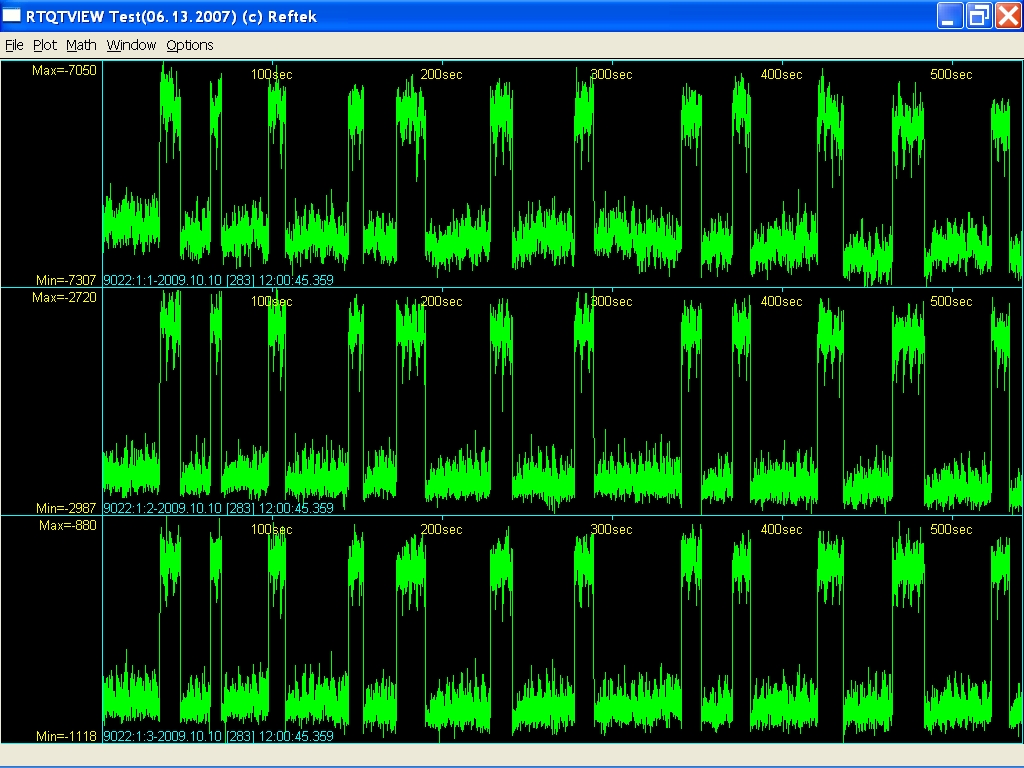Click the 200sec marker in channel 9022:1:2 plot
Image resolution: width=1024 pixels, height=768 pixels.
point(441,302)
